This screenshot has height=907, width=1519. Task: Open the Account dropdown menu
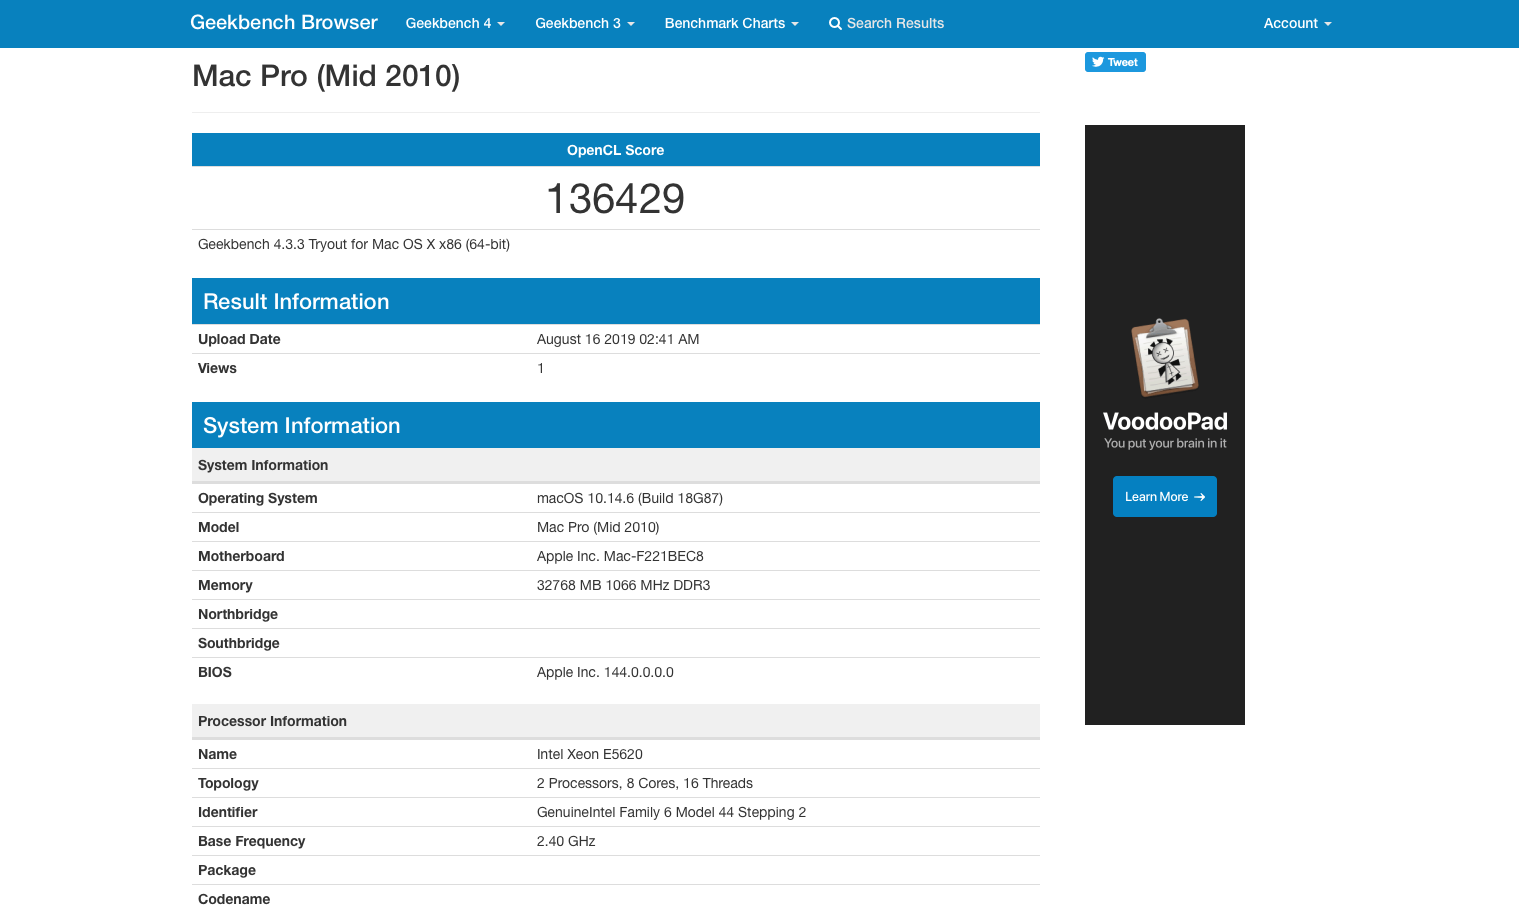point(1297,23)
